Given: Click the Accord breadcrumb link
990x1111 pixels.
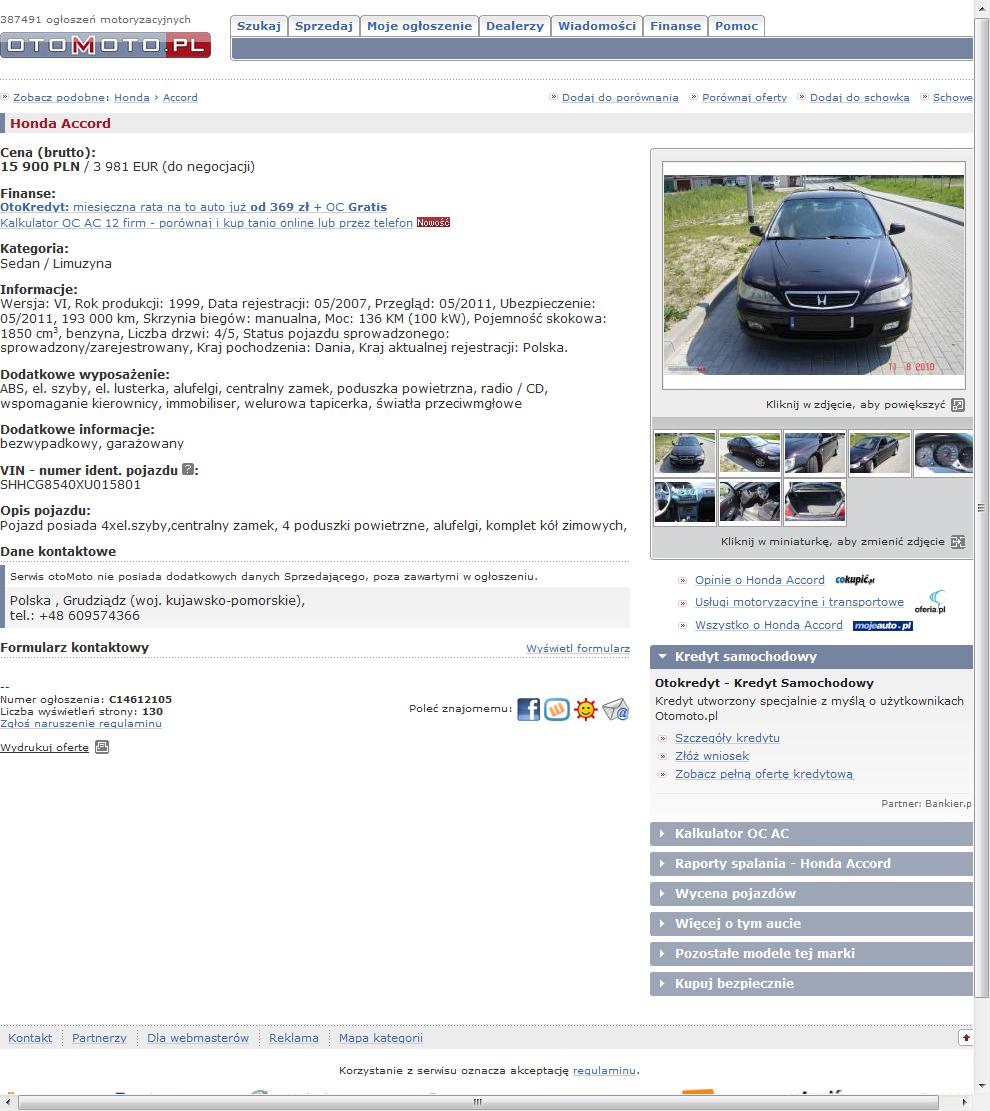Looking at the screenshot, I should 180,98.
